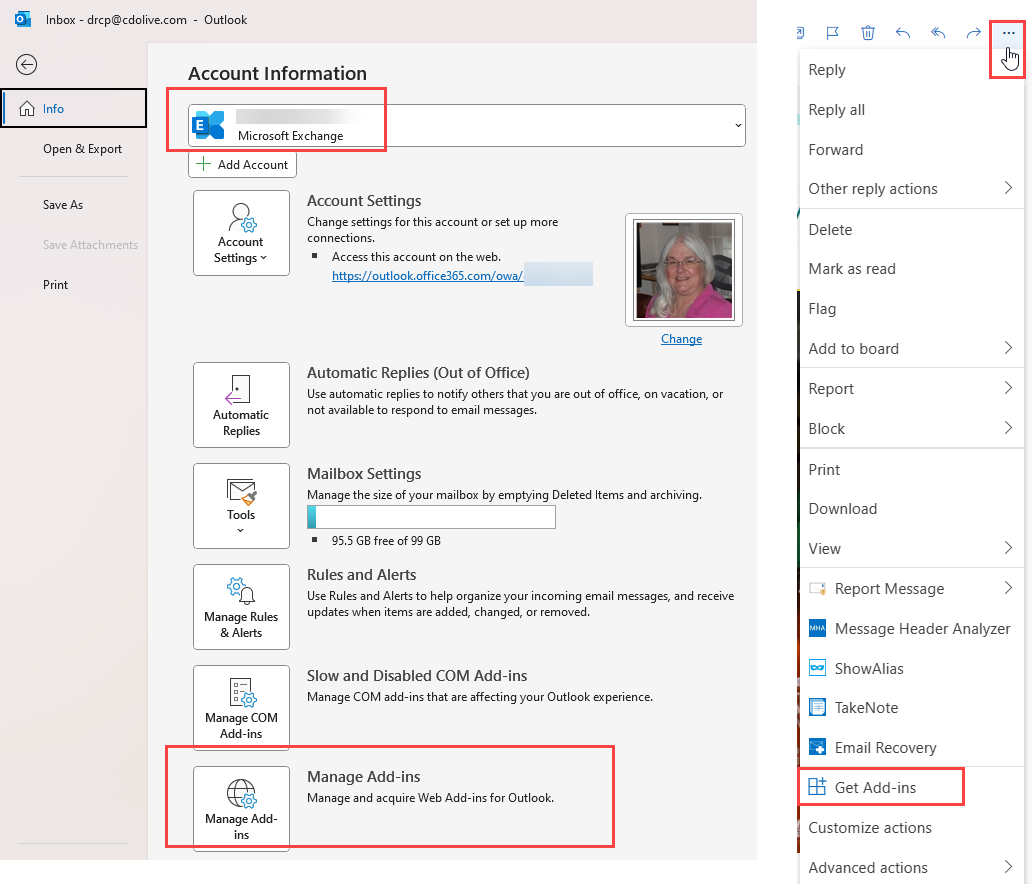Click the '95.5 GB free of 99 GB' text
The width and height of the screenshot is (1032, 884).
[386, 540]
